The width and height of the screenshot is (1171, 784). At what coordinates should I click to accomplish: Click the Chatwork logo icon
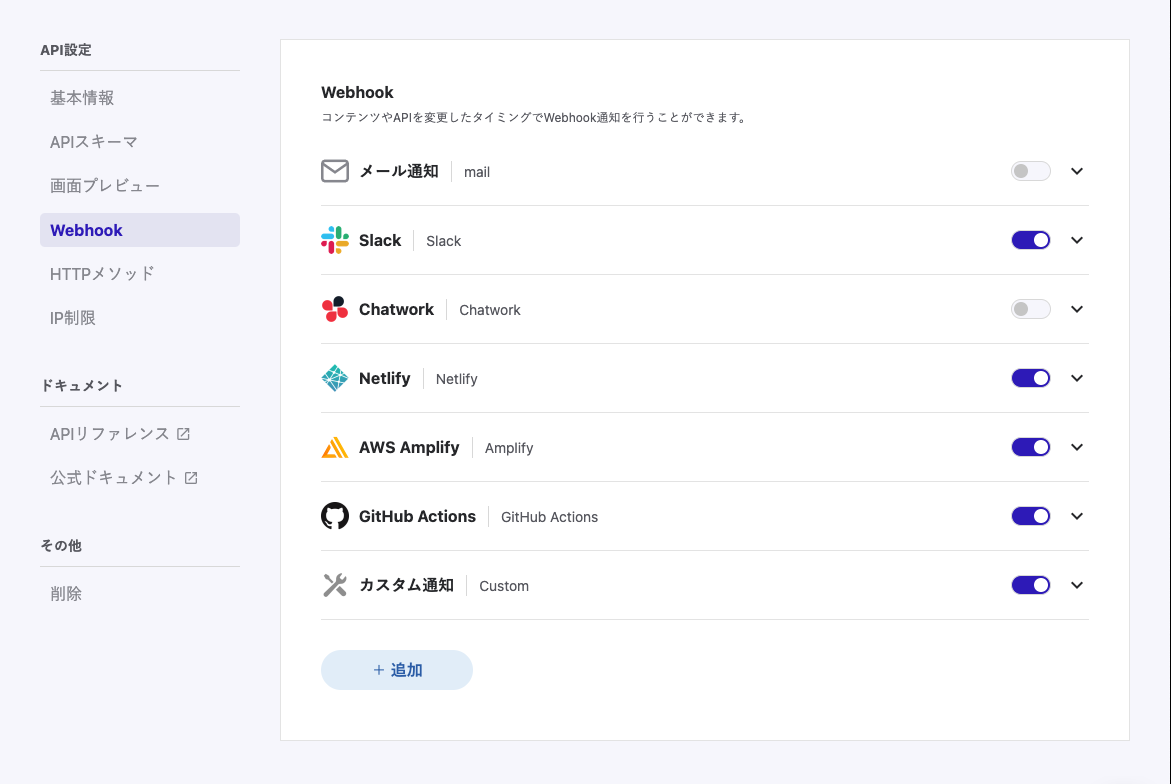pyautogui.click(x=335, y=309)
